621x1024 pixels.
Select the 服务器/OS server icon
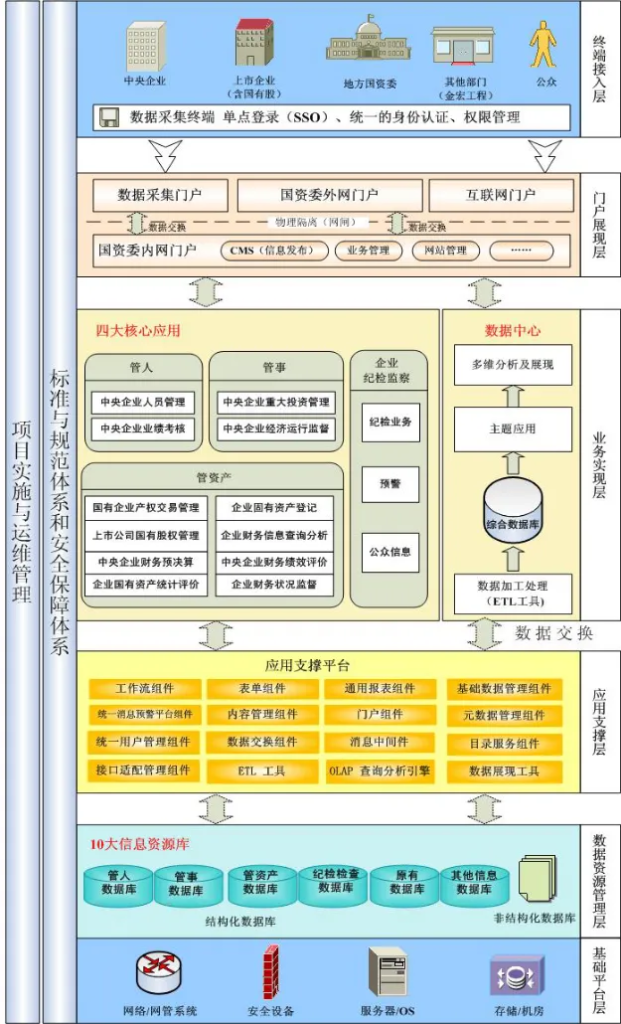(387, 970)
